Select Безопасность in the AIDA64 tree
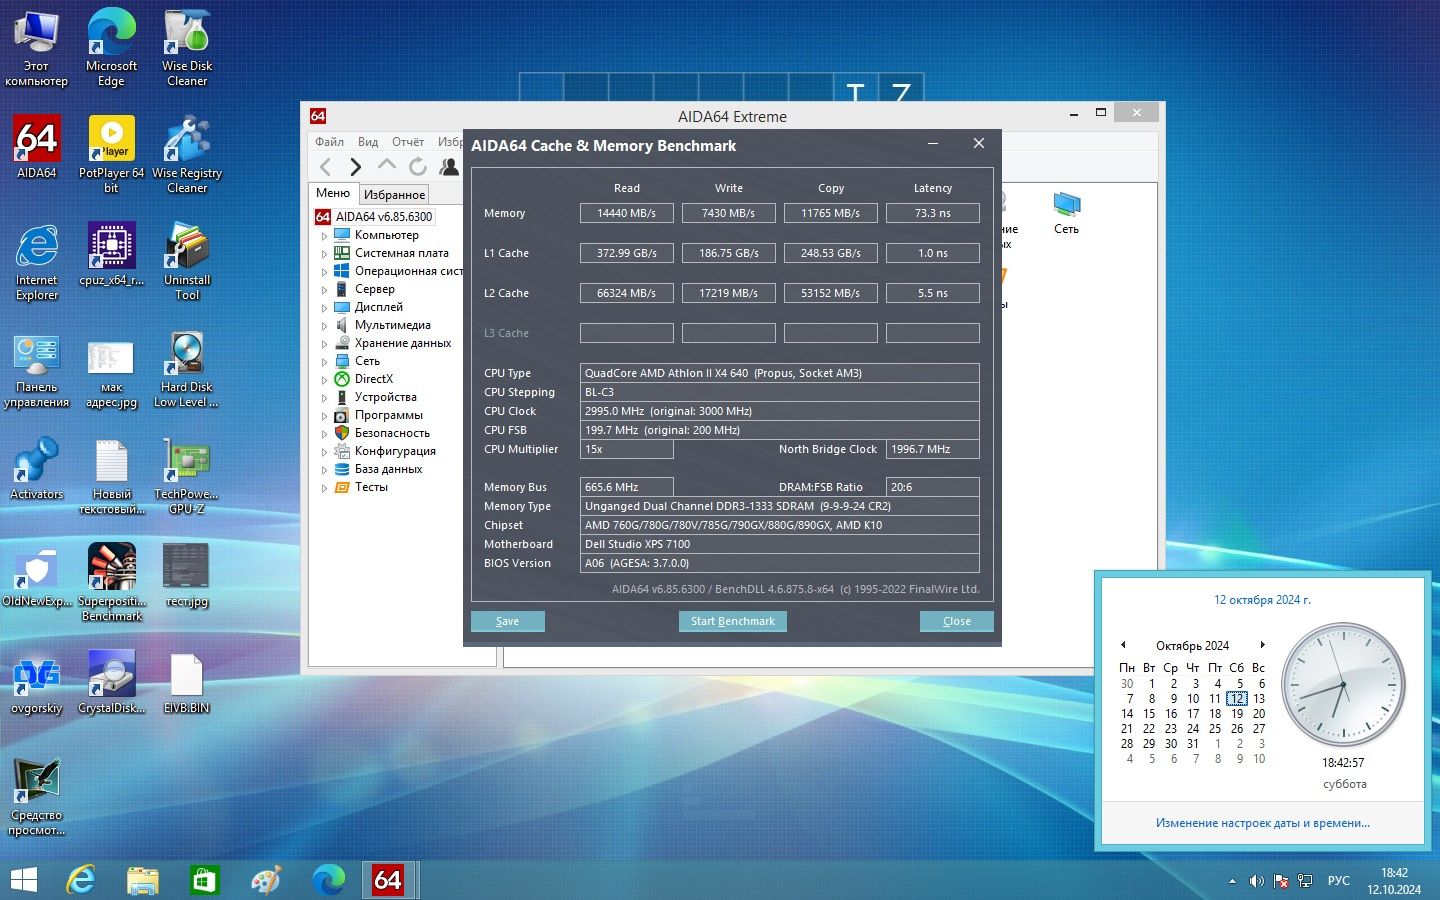 (392, 433)
